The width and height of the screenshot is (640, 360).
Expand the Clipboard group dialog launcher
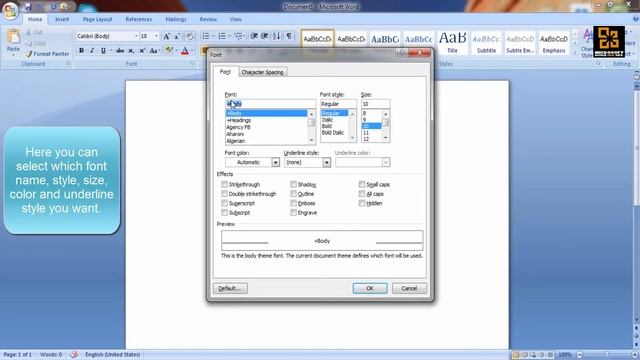68,64
